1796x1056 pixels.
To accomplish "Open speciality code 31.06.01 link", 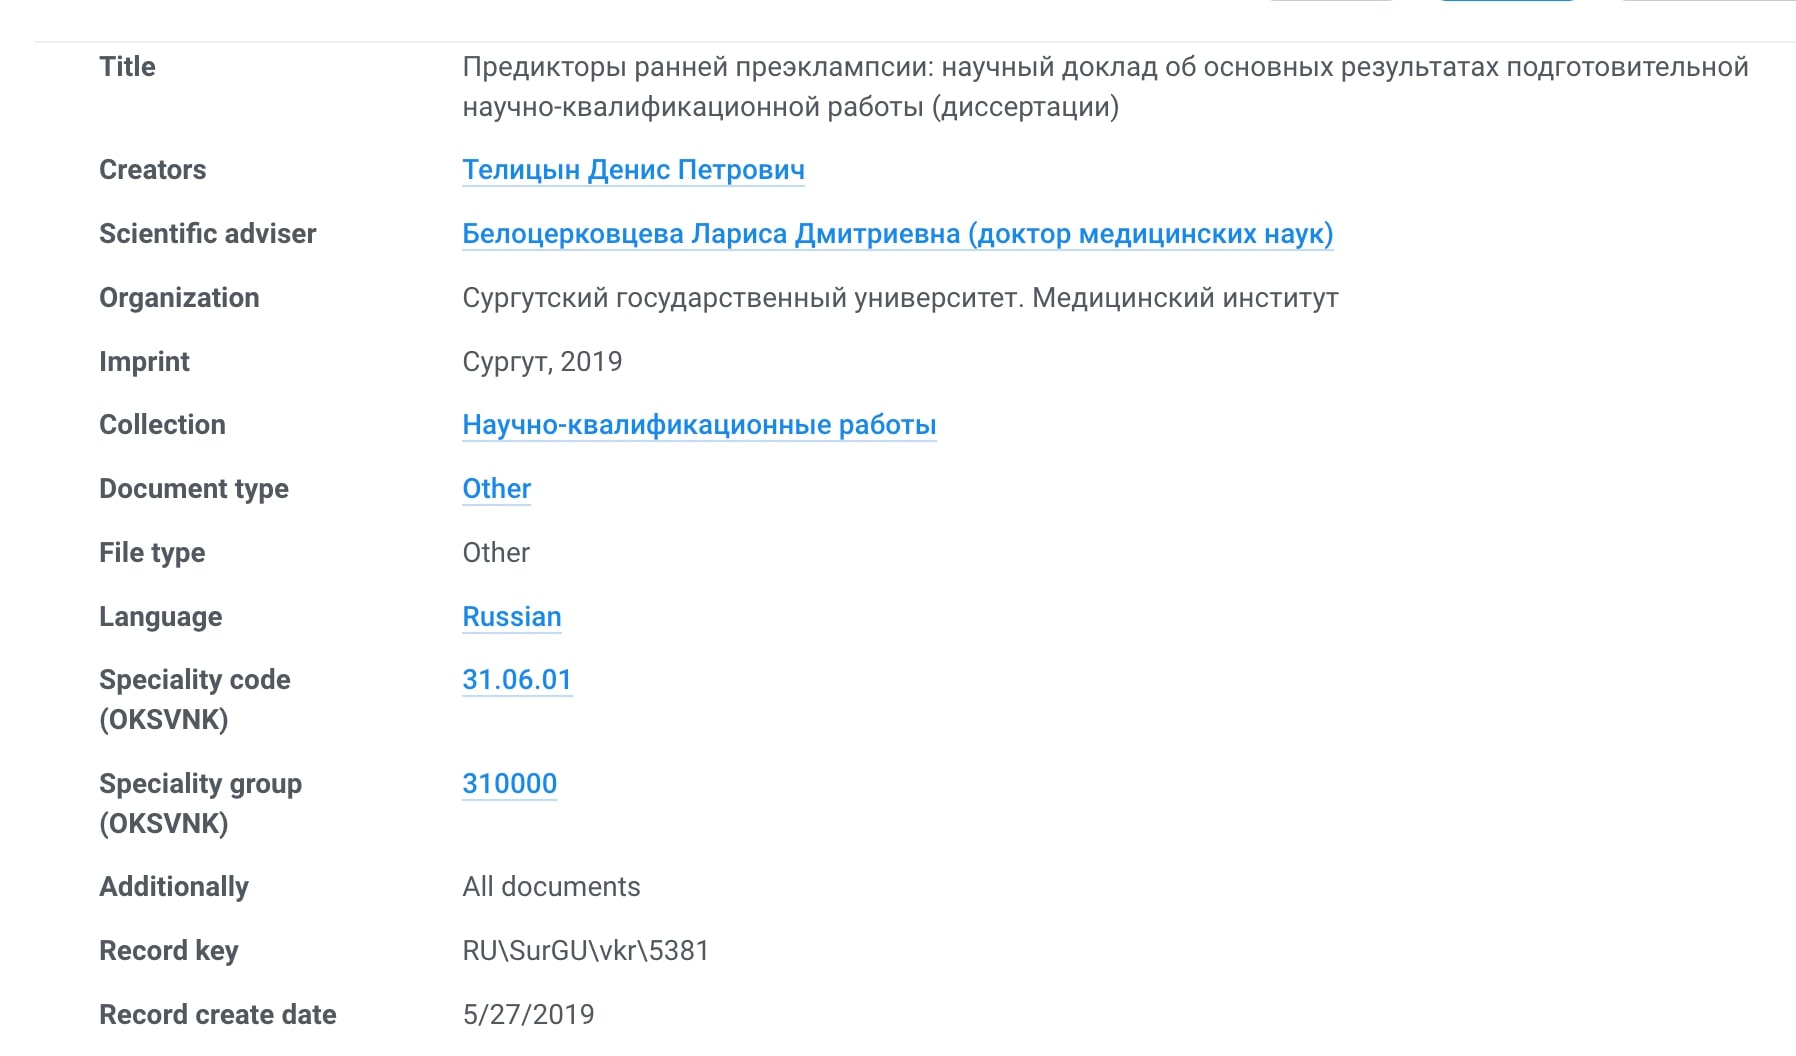I will pyautogui.click(x=516, y=680).
